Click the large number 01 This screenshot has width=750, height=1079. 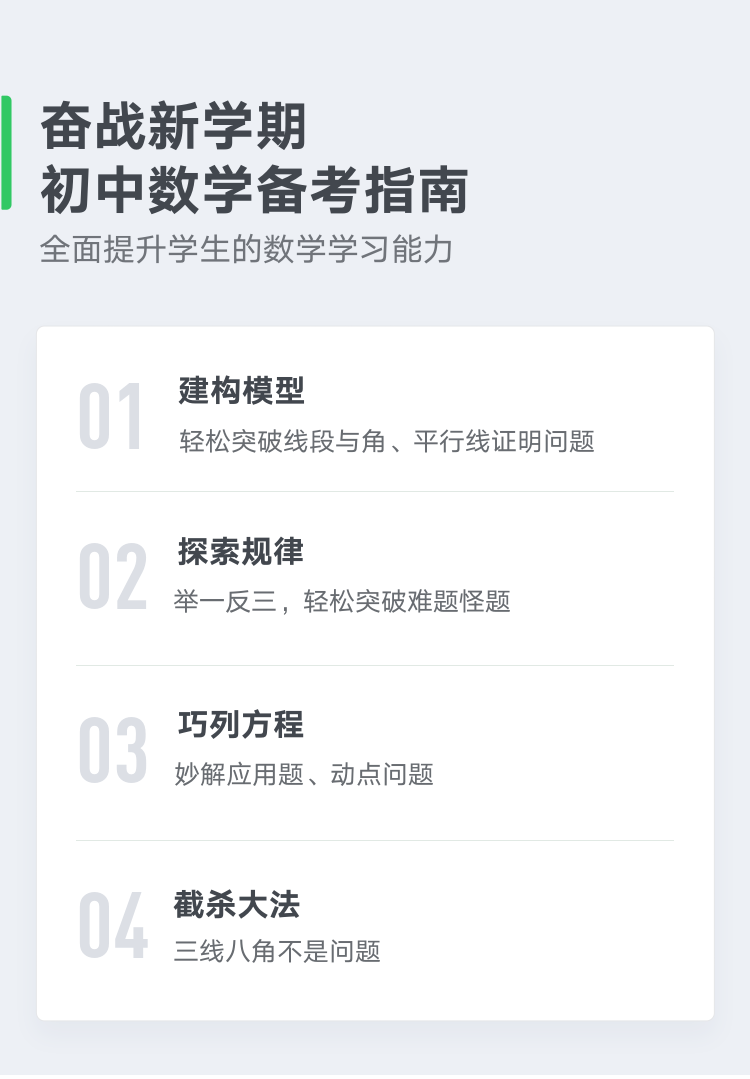click(x=111, y=416)
